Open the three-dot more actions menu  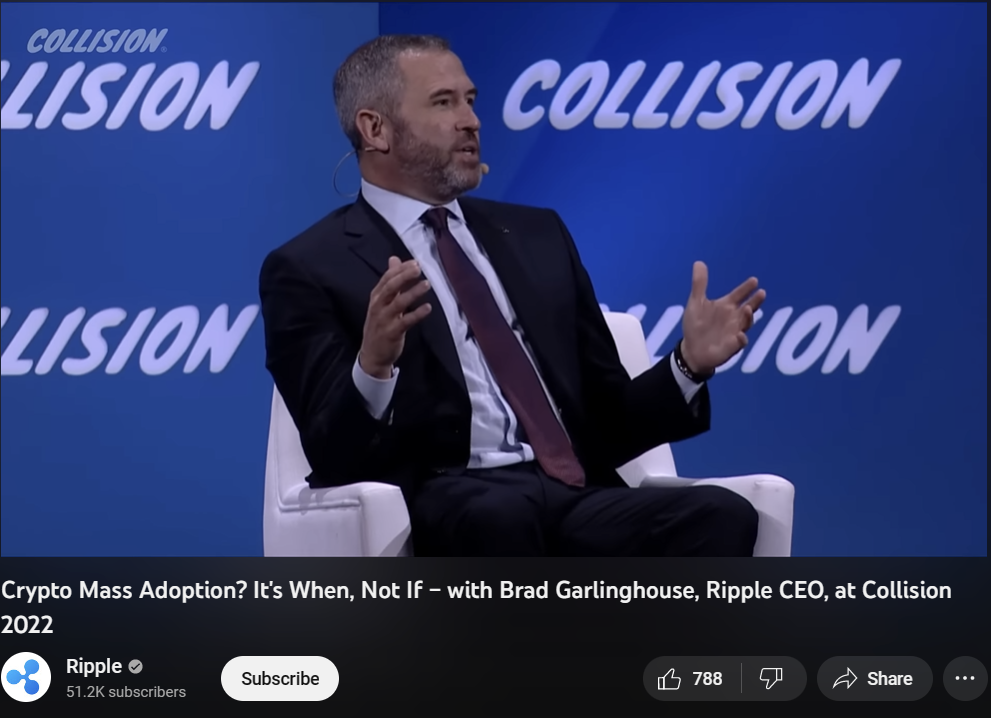point(964,678)
